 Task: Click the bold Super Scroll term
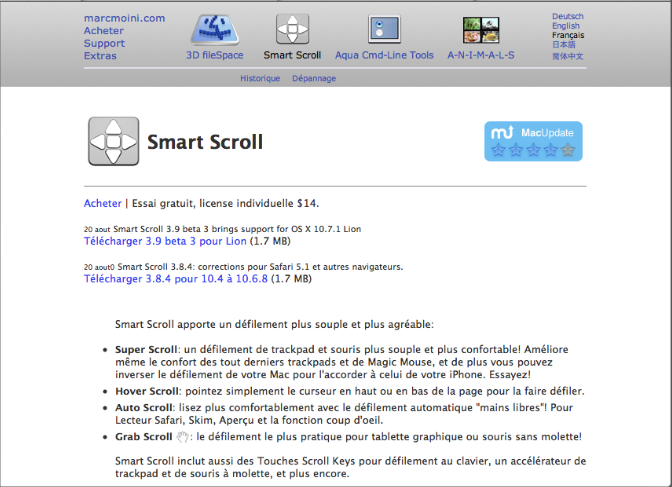[x=146, y=350]
